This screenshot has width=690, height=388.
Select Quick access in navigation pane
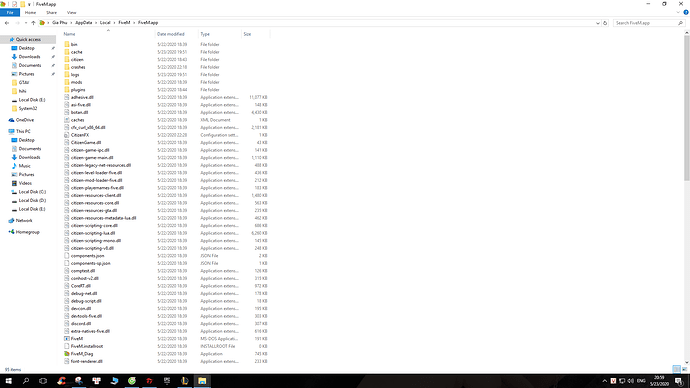(x=28, y=40)
